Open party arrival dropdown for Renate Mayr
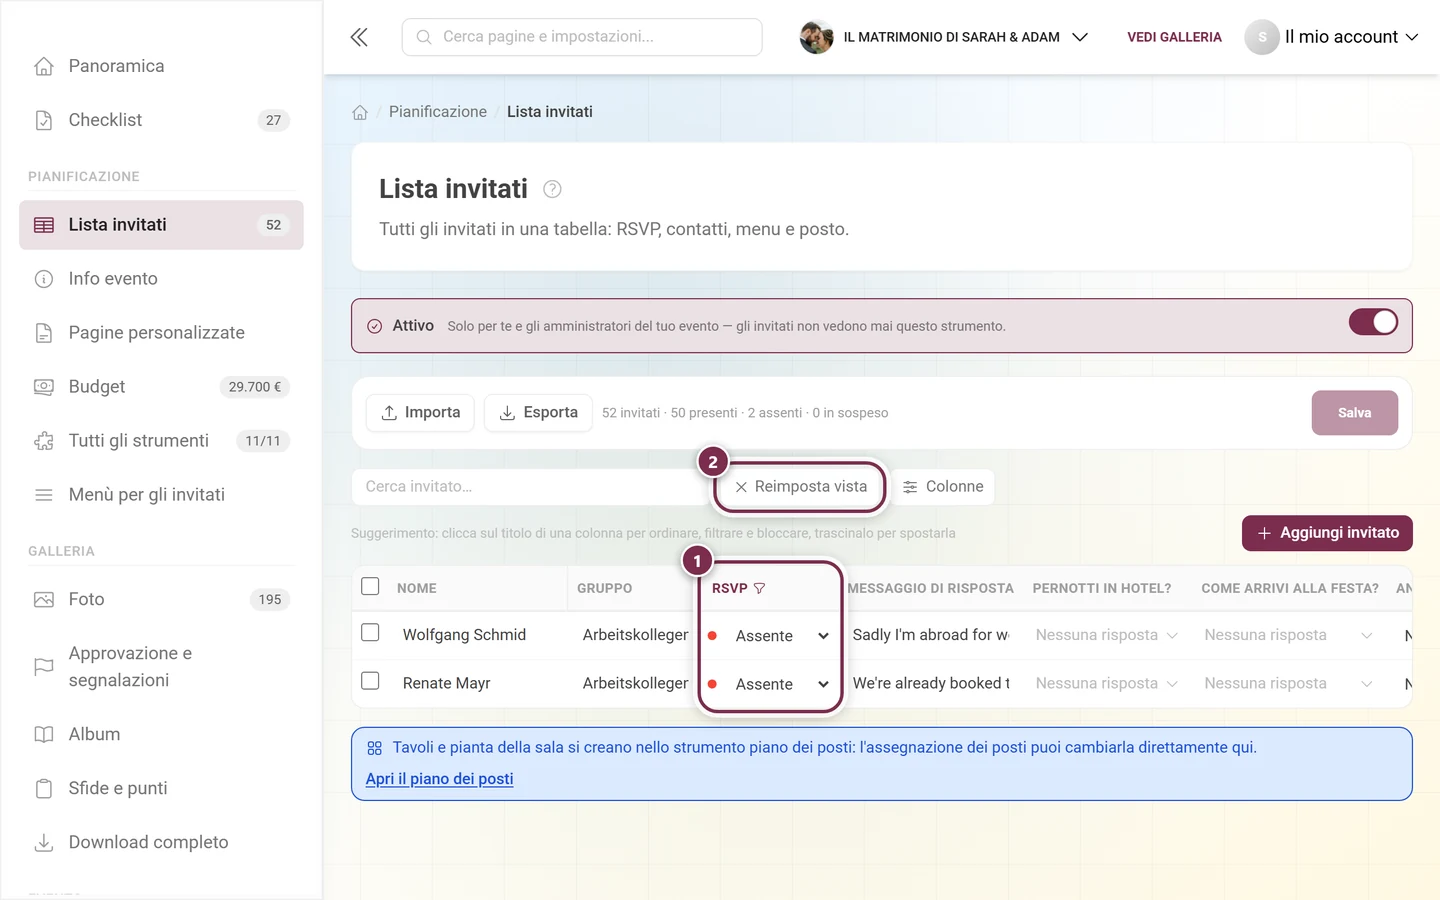1440x900 pixels. tap(1289, 683)
